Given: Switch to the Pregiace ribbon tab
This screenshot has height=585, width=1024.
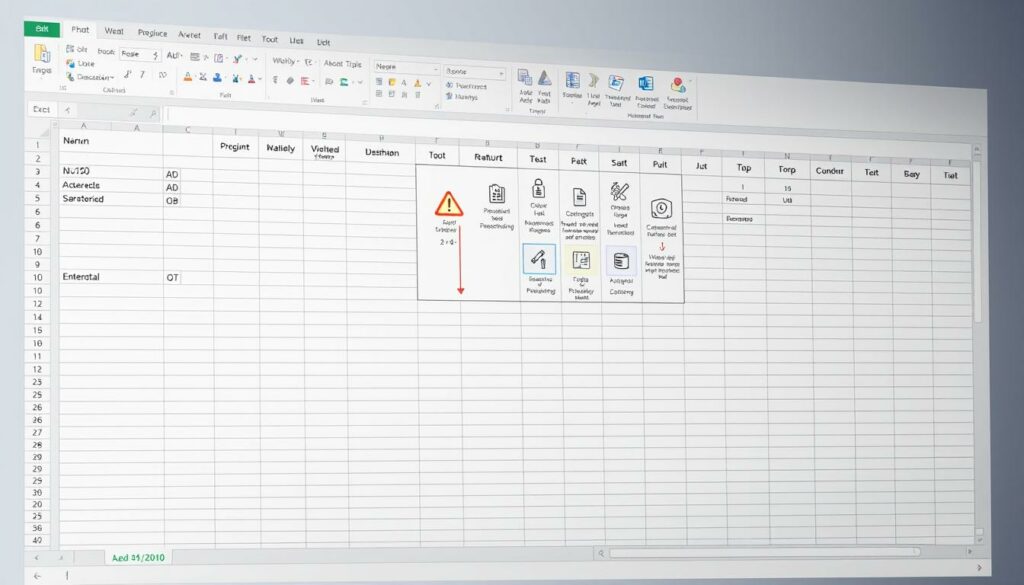Looking at the screenshot, I should tap(152, 33).
